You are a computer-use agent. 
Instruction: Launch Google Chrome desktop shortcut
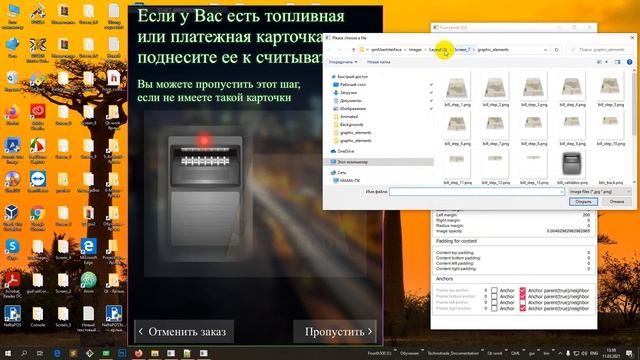coord(38,216)
